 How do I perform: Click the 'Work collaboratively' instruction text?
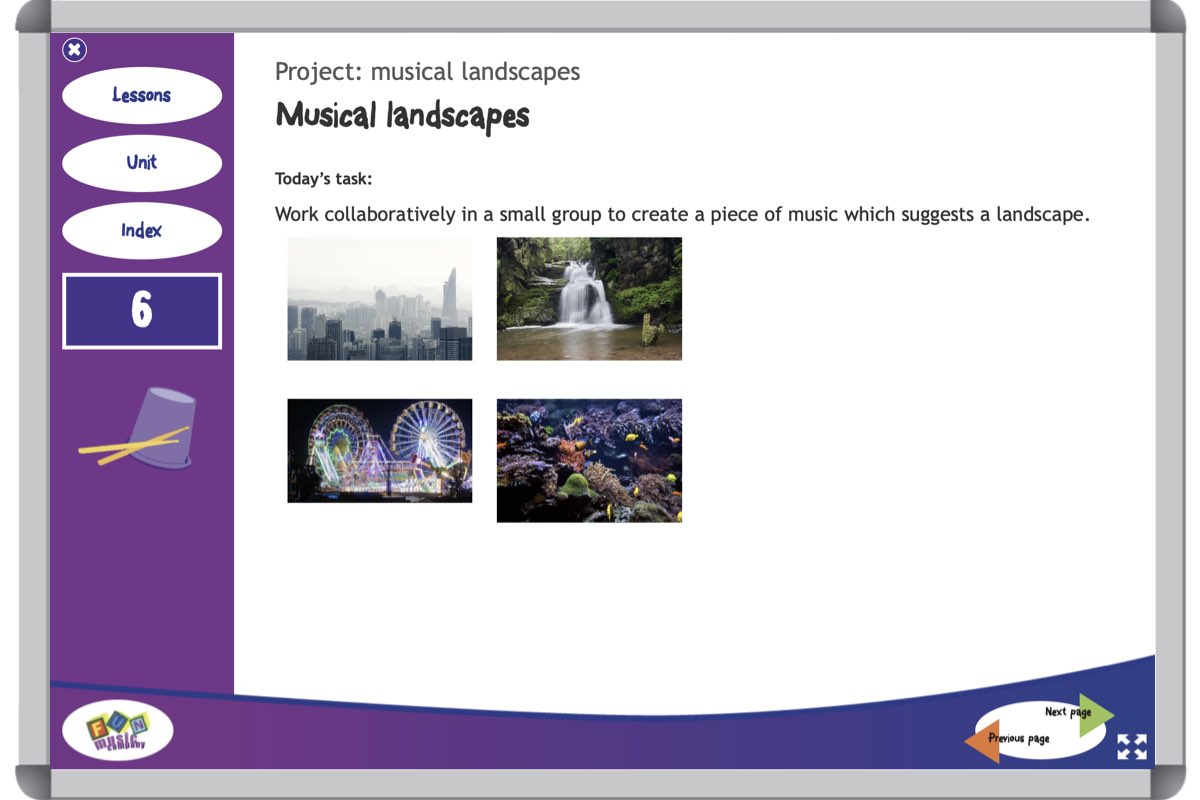coord(681,215)
